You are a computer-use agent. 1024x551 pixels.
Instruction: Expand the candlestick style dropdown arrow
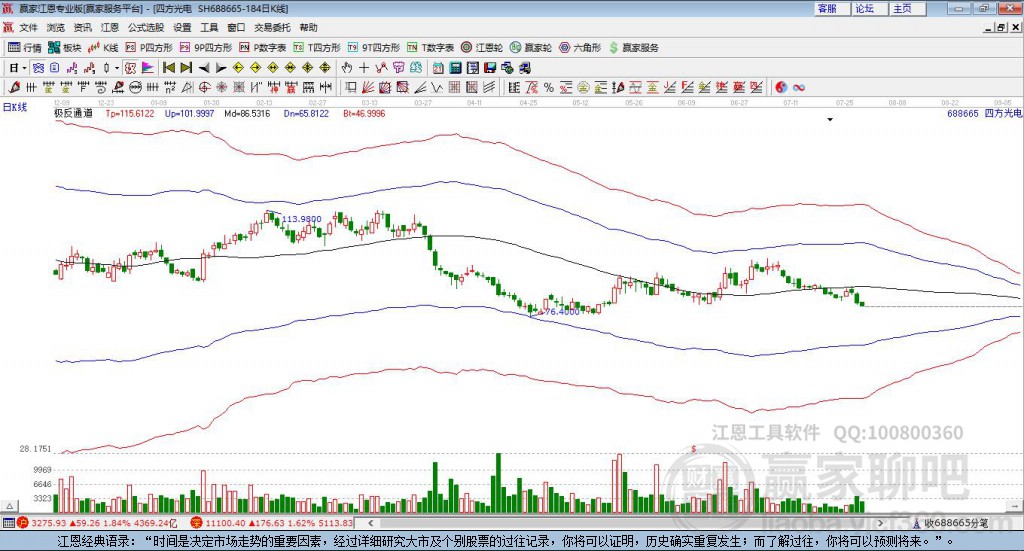point(117,68)
